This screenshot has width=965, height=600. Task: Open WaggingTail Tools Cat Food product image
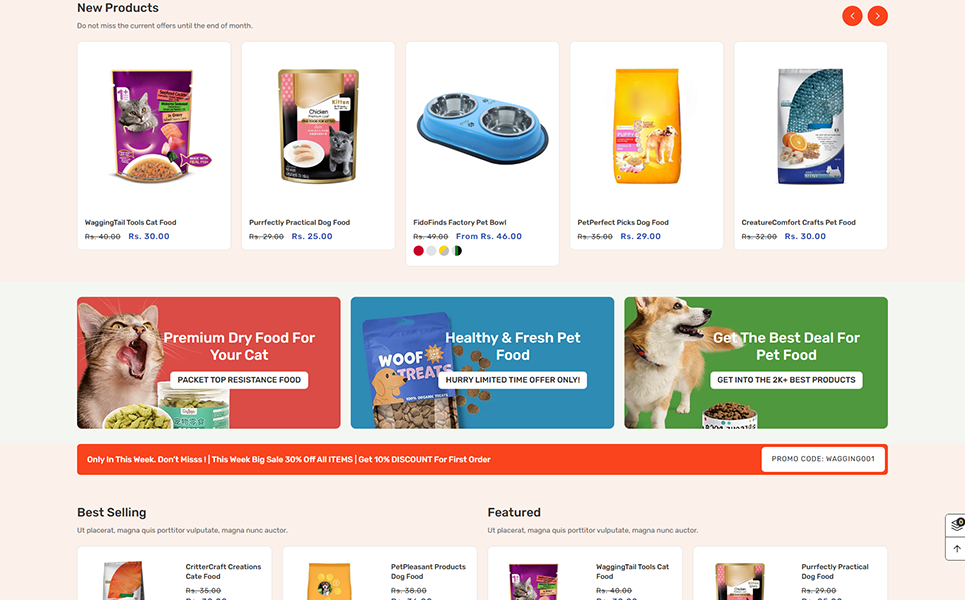pos(154,126)
